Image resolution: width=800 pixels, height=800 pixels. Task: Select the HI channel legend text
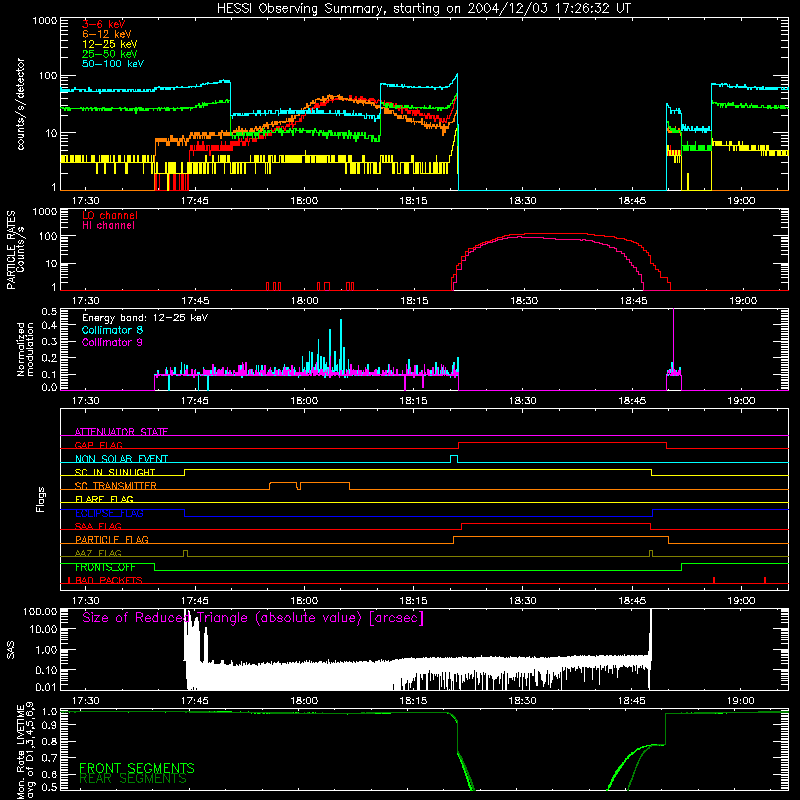(x=108, y=226)
